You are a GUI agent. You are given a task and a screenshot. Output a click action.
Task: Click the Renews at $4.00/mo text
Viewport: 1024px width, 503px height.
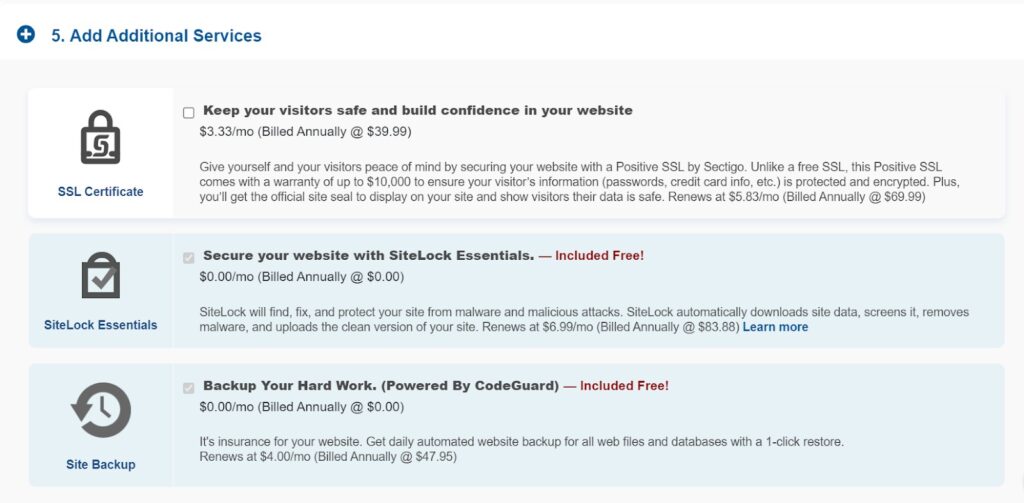click(328, 457)
